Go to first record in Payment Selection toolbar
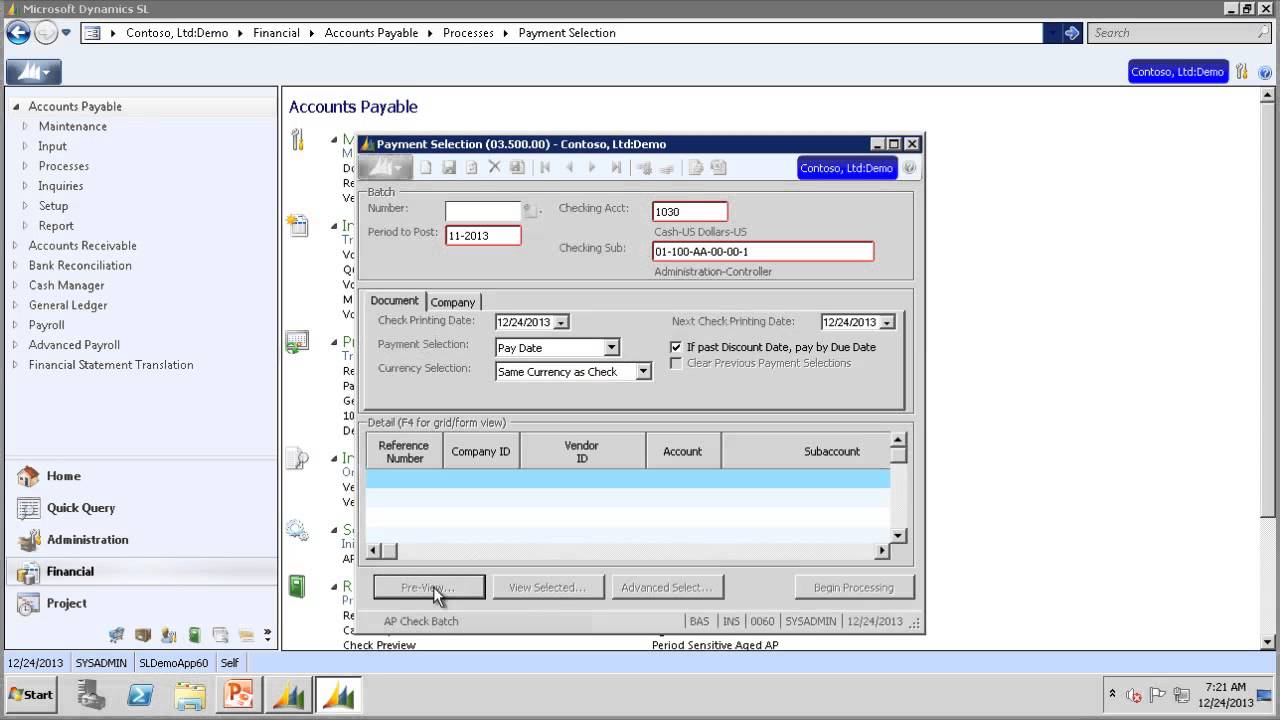Image resolution: width=1280 pixels, height=720 pixels. (545, 168)
